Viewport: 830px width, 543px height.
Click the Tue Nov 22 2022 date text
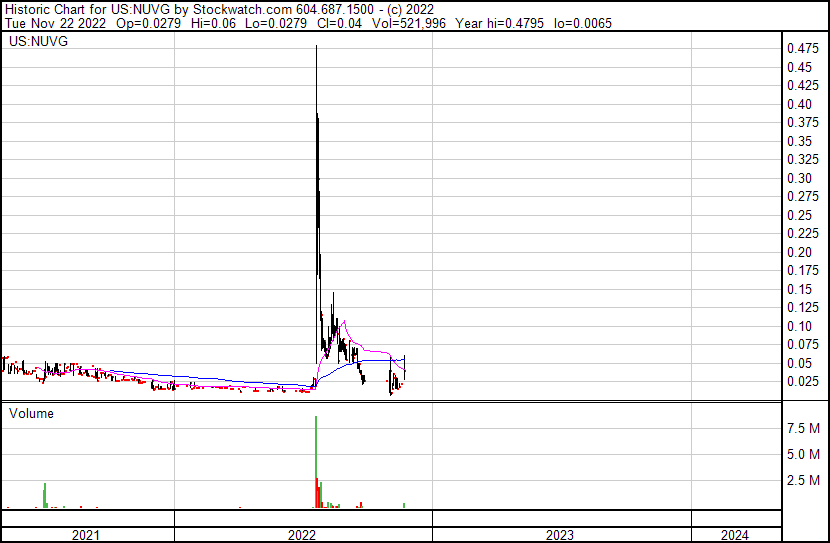click(51, 23)
